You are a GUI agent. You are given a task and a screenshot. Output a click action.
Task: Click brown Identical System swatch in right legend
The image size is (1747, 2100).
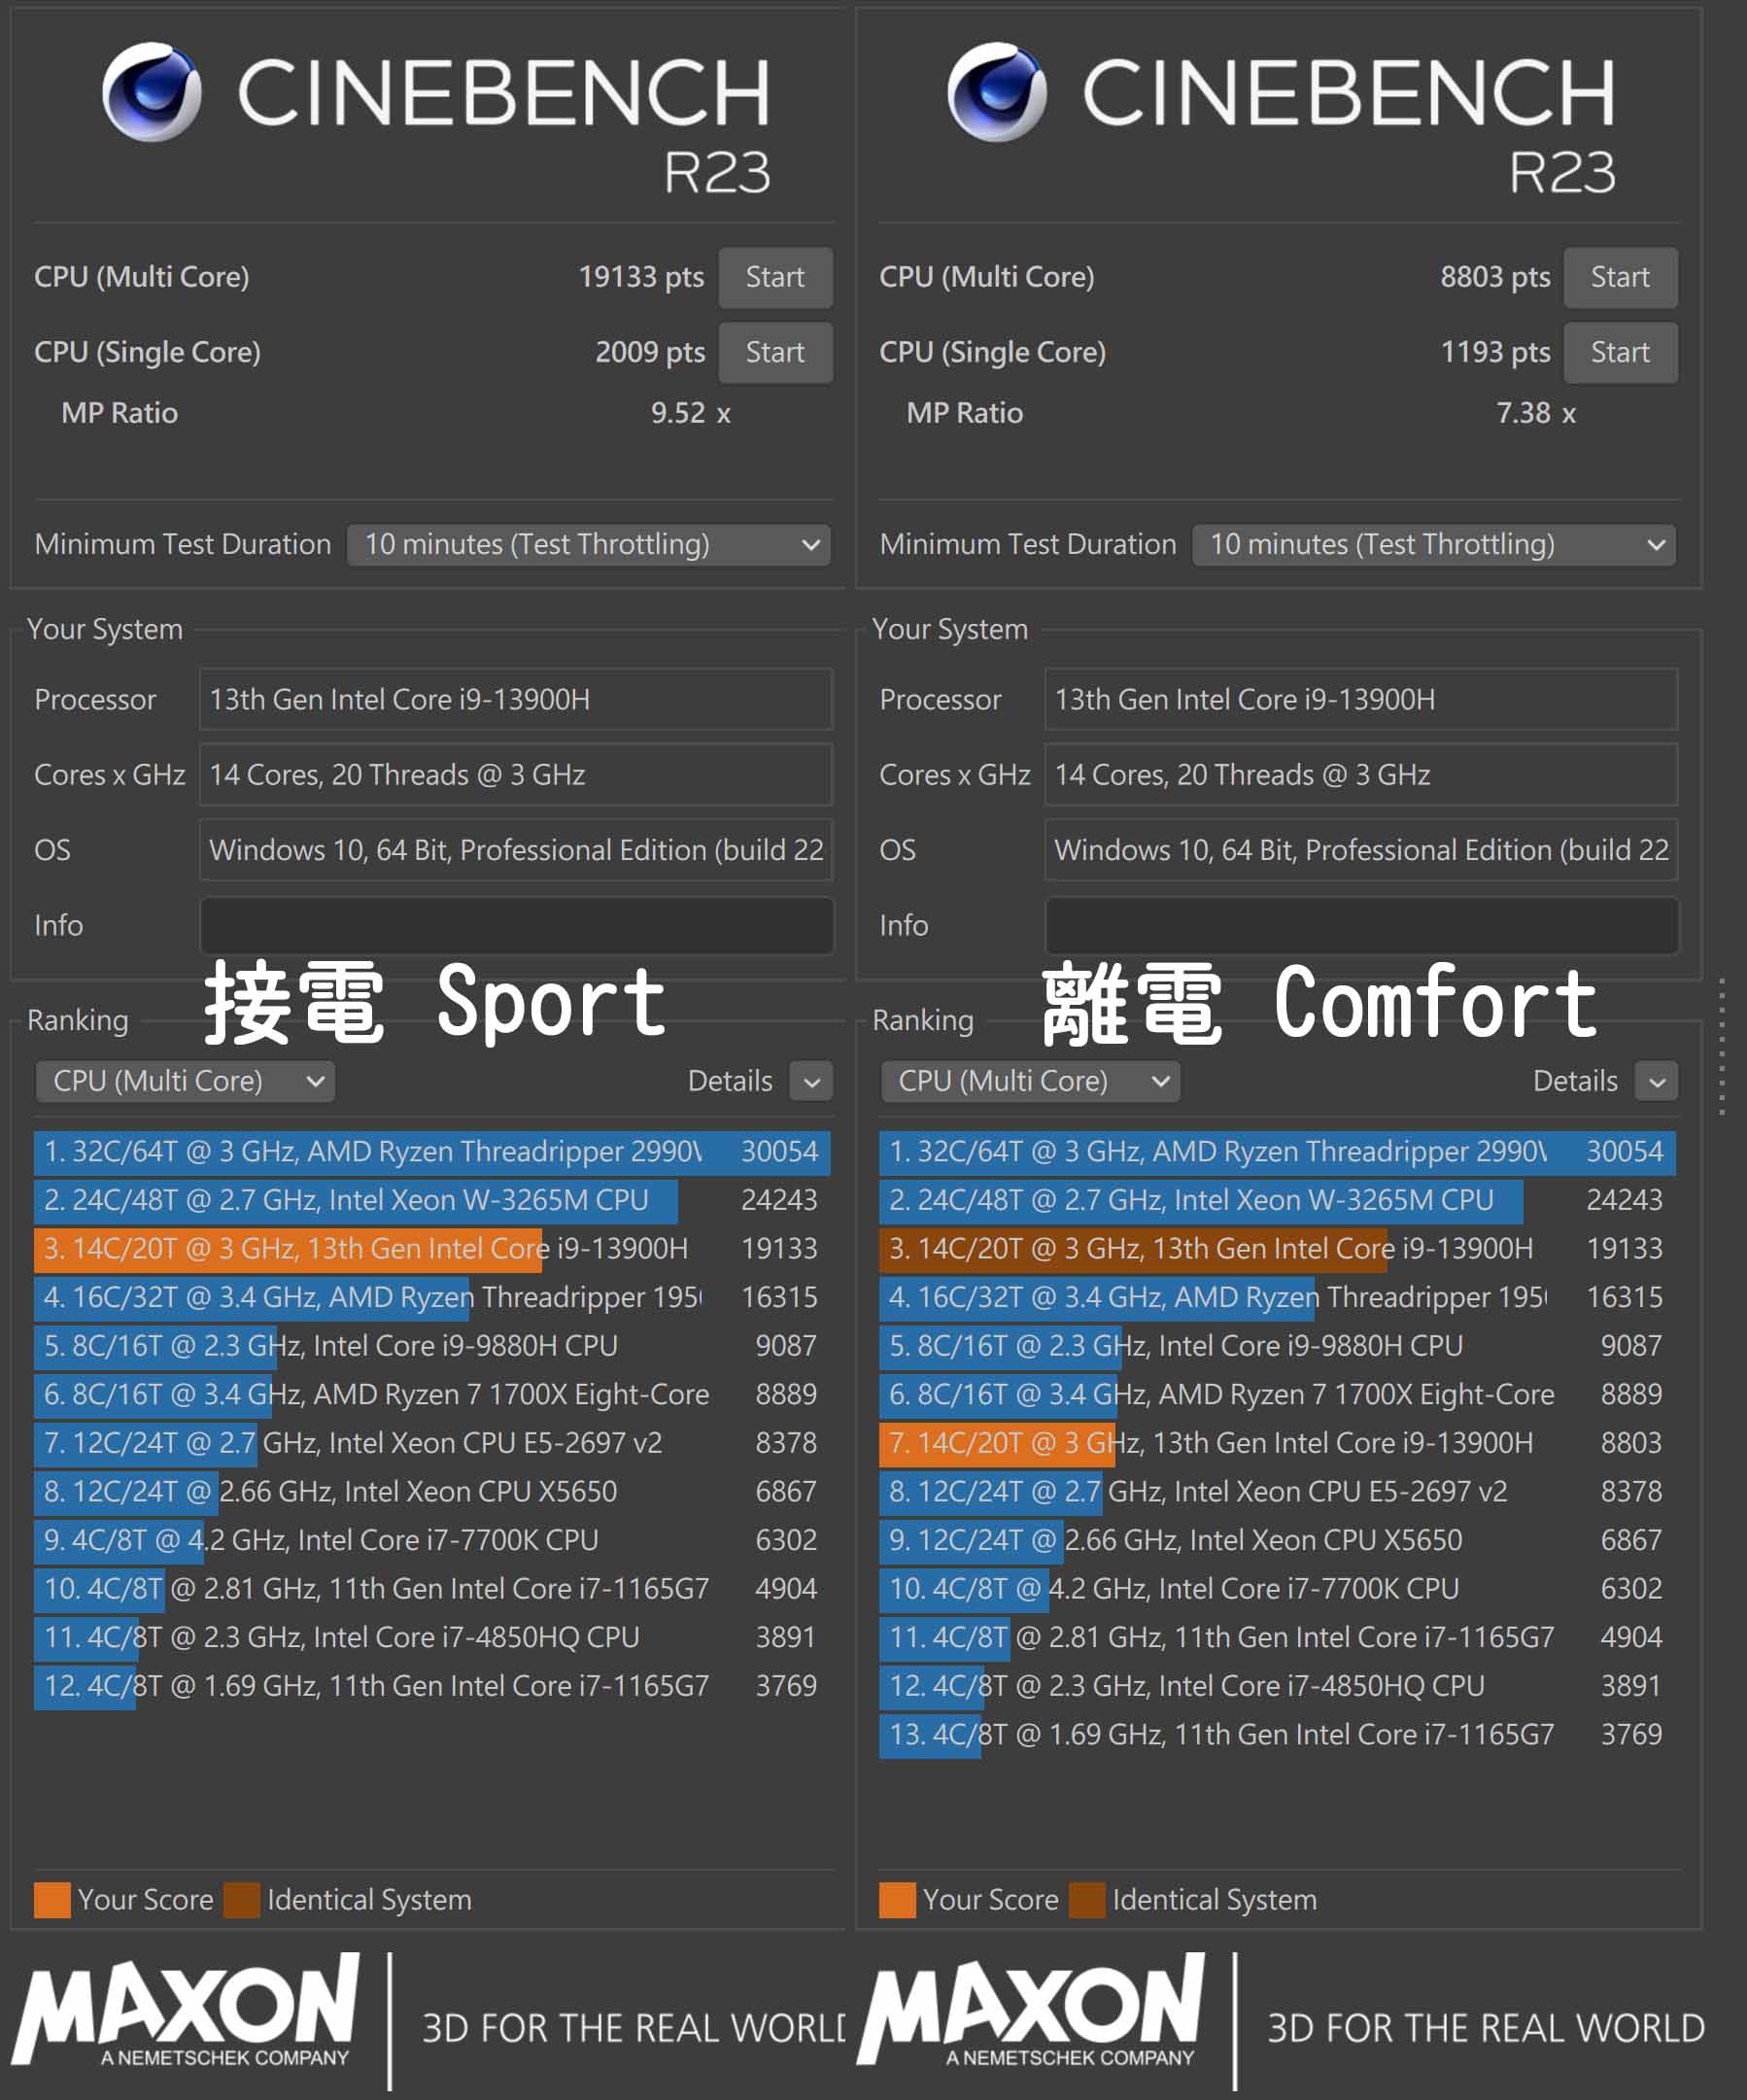(1087, 1900)
